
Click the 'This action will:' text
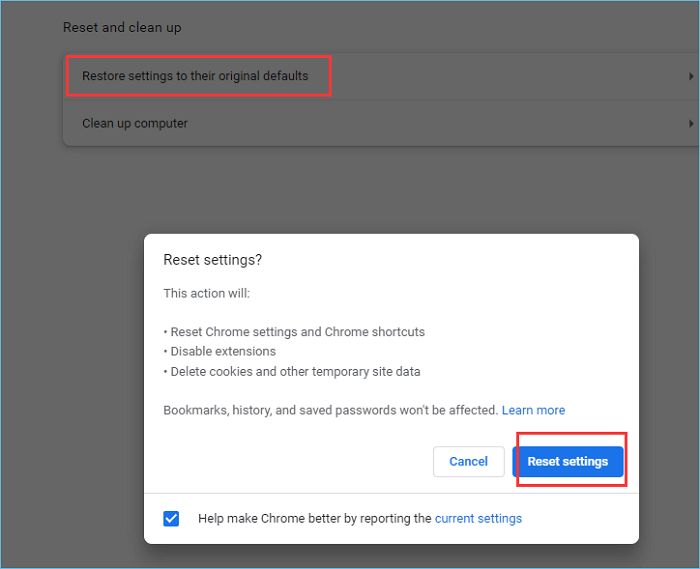pos(207,294)
